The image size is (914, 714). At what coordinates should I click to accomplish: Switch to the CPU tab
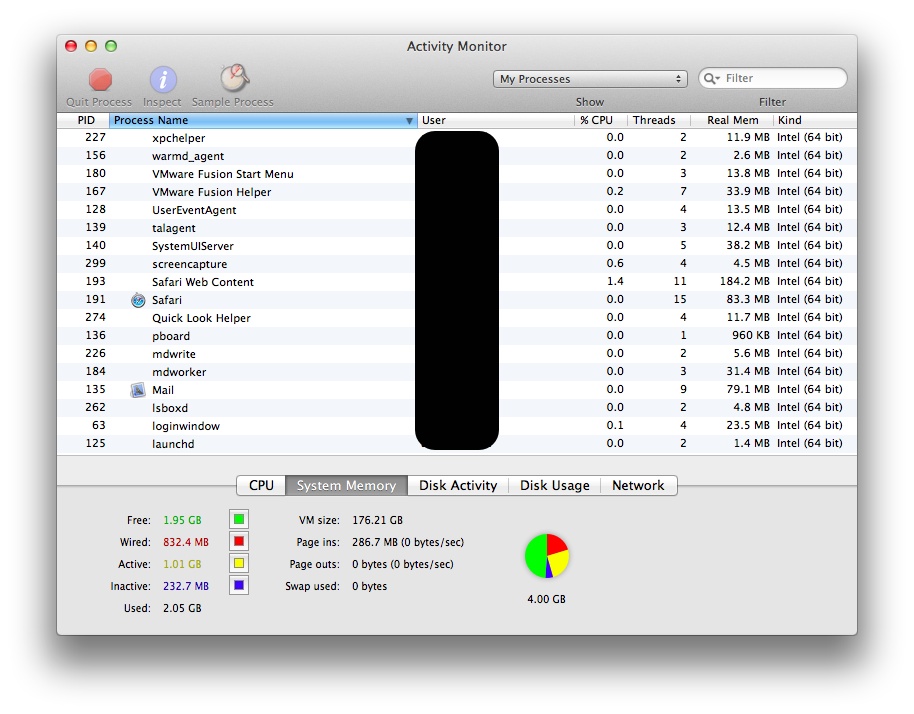coord(261,486)
